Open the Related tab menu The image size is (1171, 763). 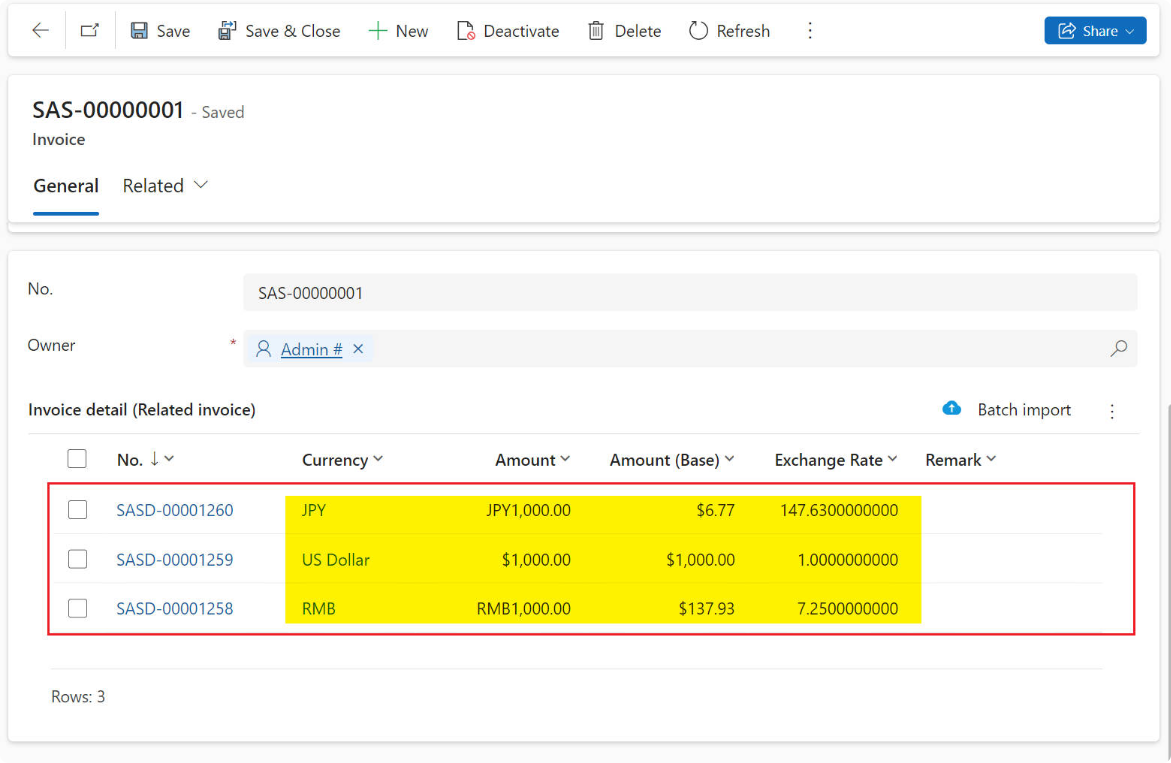[165, 185]
